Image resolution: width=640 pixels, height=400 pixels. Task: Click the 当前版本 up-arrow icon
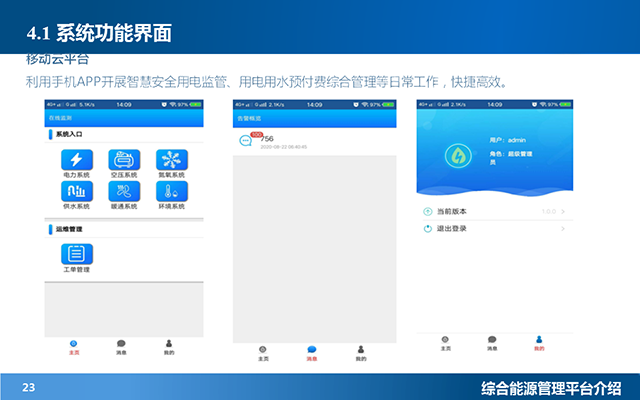(x=428, y=211)
